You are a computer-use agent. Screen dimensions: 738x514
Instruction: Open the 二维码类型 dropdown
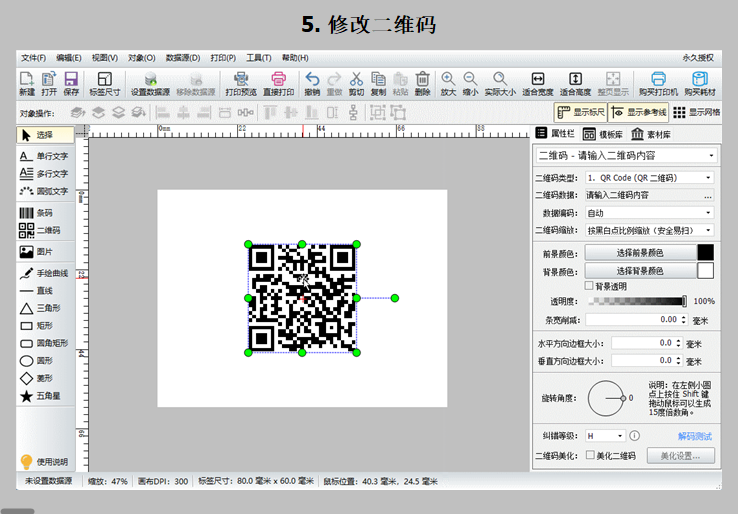point(650,178)
